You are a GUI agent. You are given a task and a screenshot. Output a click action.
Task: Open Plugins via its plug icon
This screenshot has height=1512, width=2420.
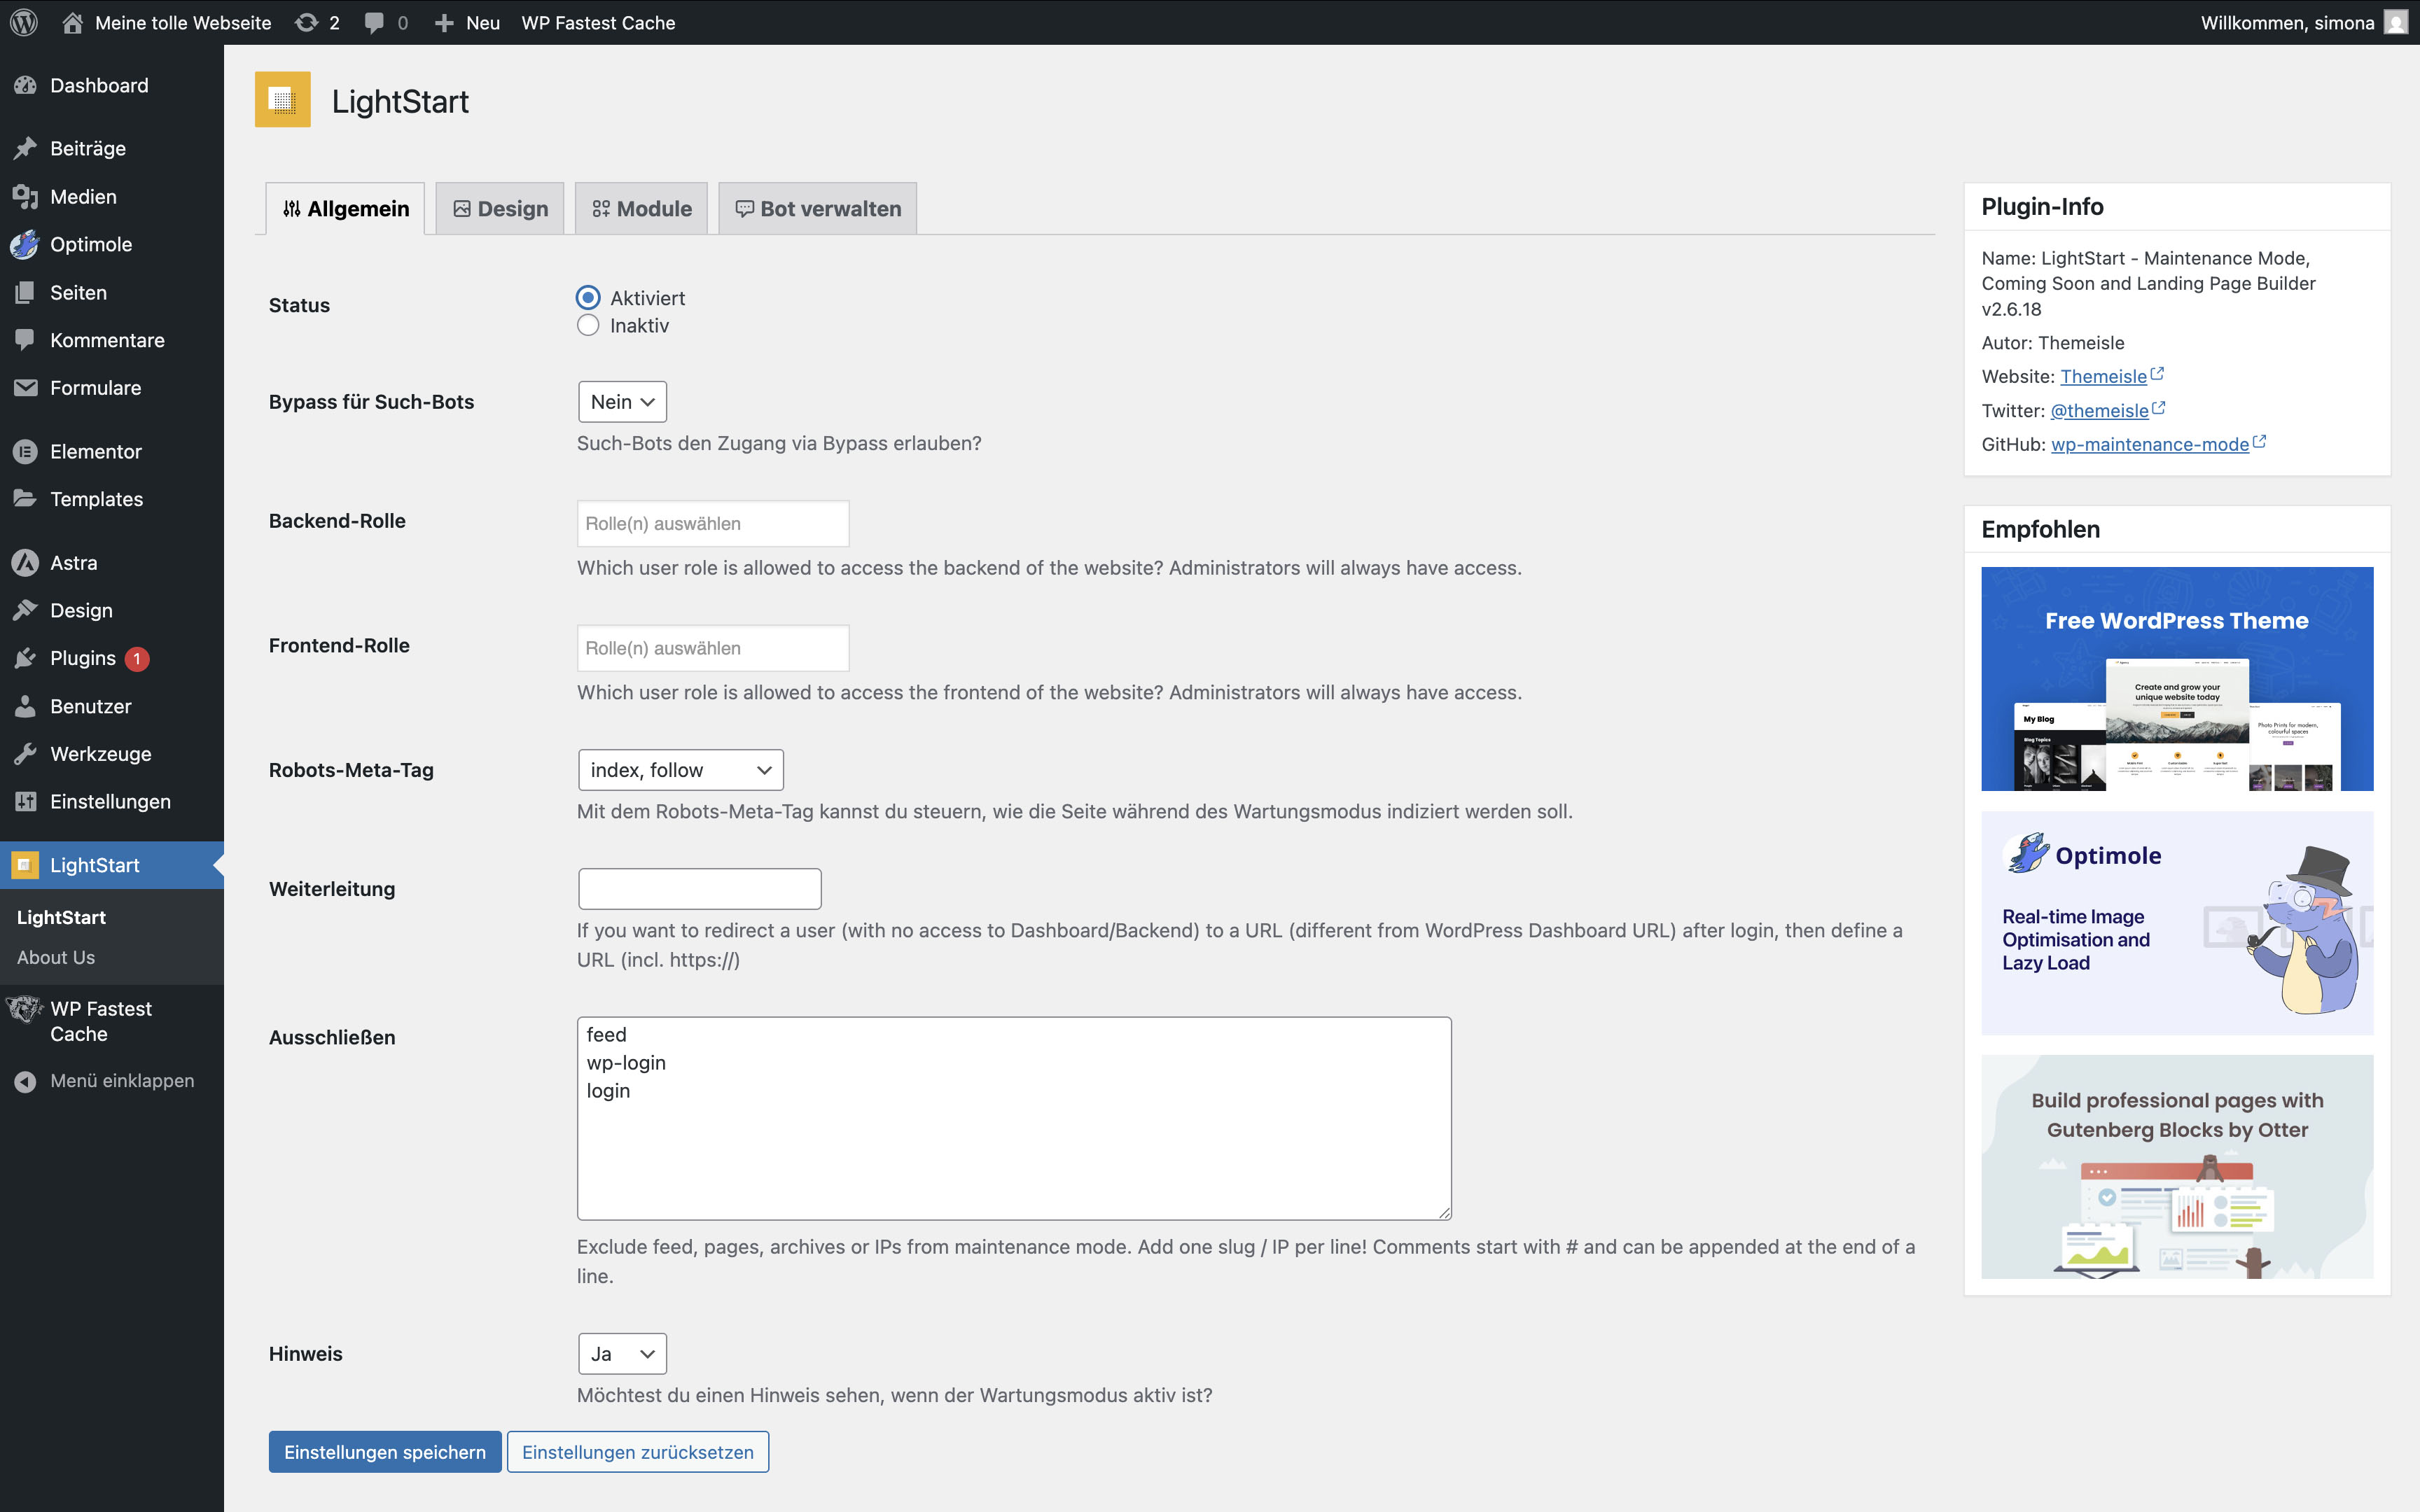point(25,658)
